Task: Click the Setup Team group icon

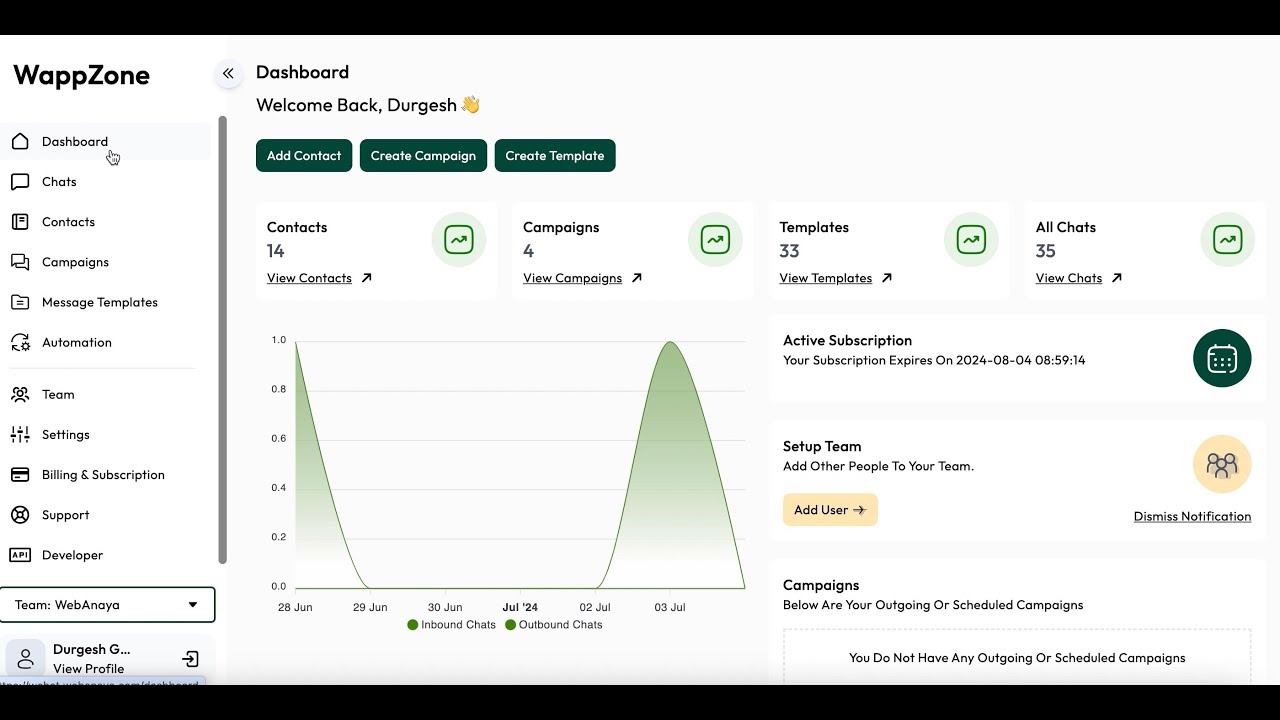Action: click(1222, 464)
